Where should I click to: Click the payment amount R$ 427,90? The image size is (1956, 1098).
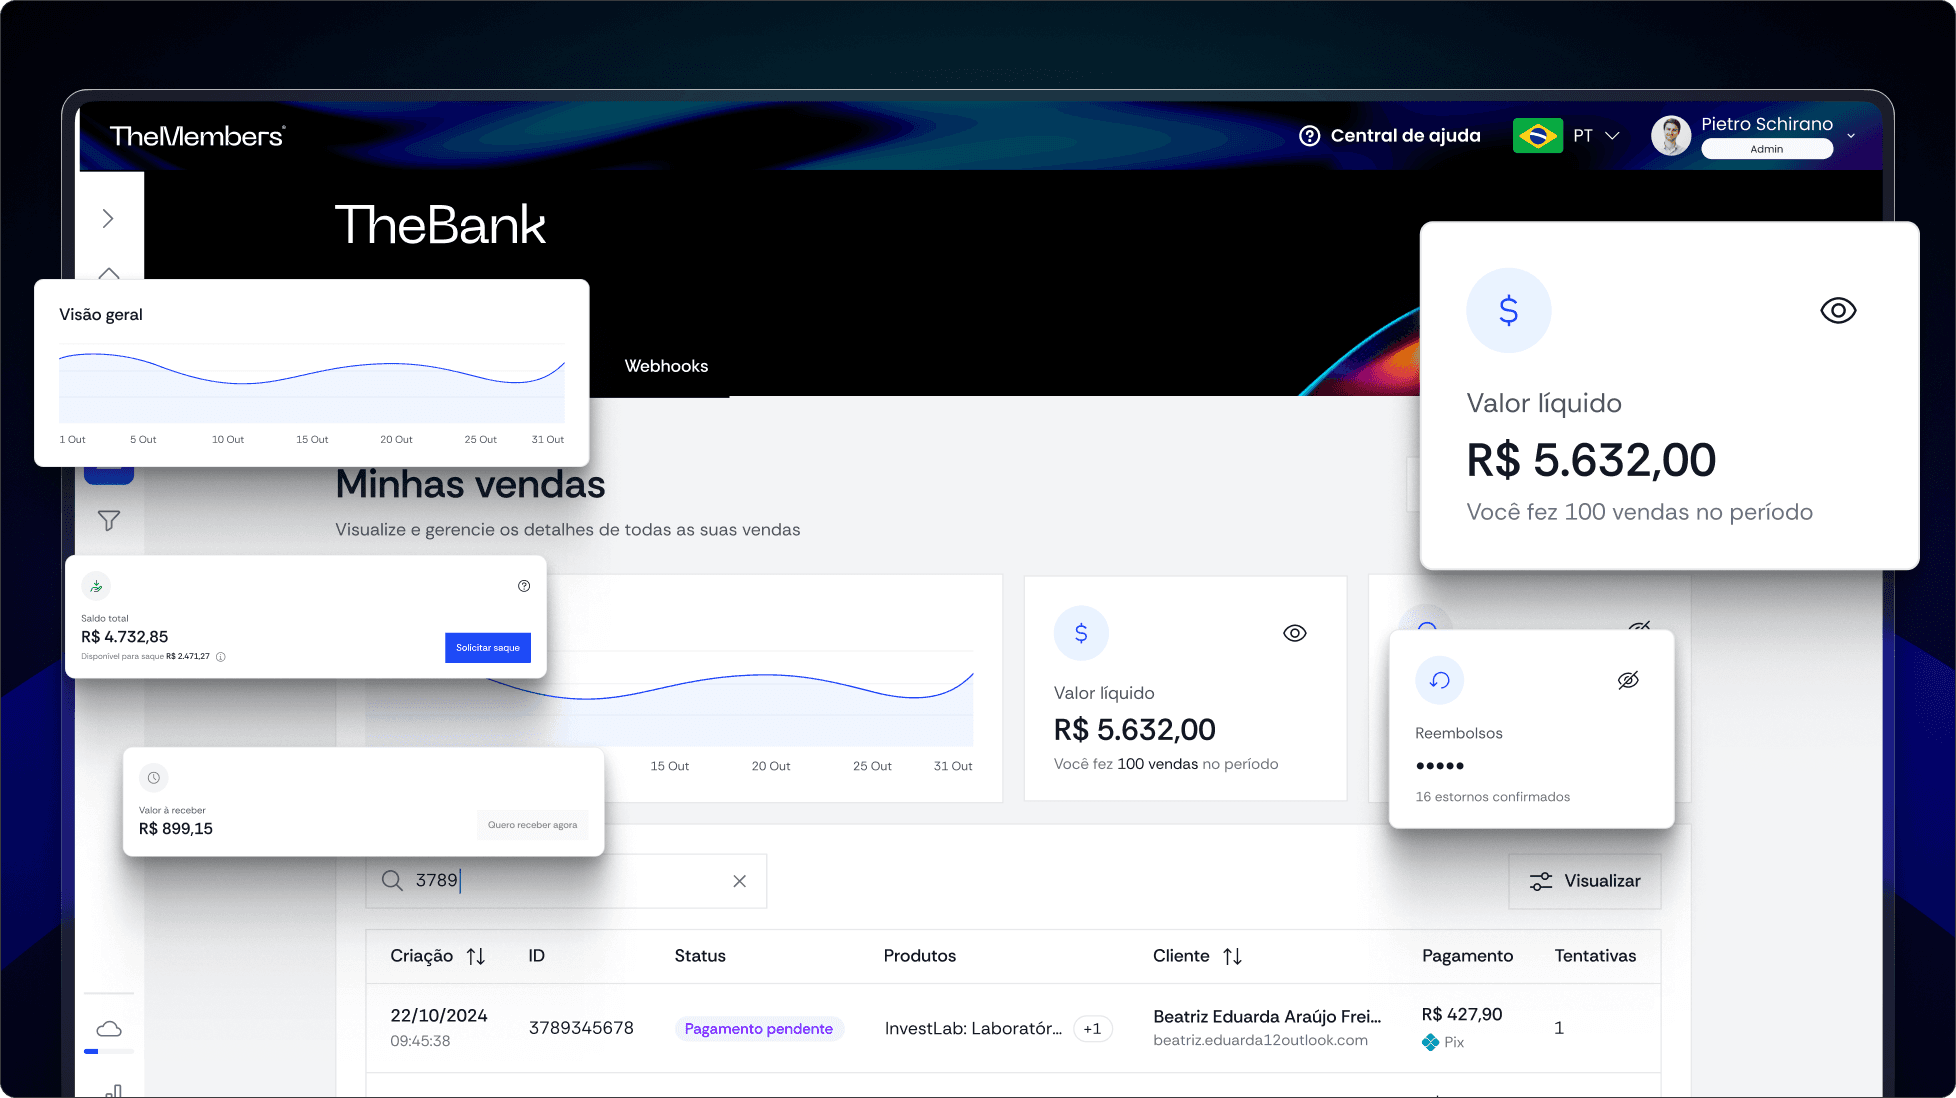(x=1462, y=1015)
